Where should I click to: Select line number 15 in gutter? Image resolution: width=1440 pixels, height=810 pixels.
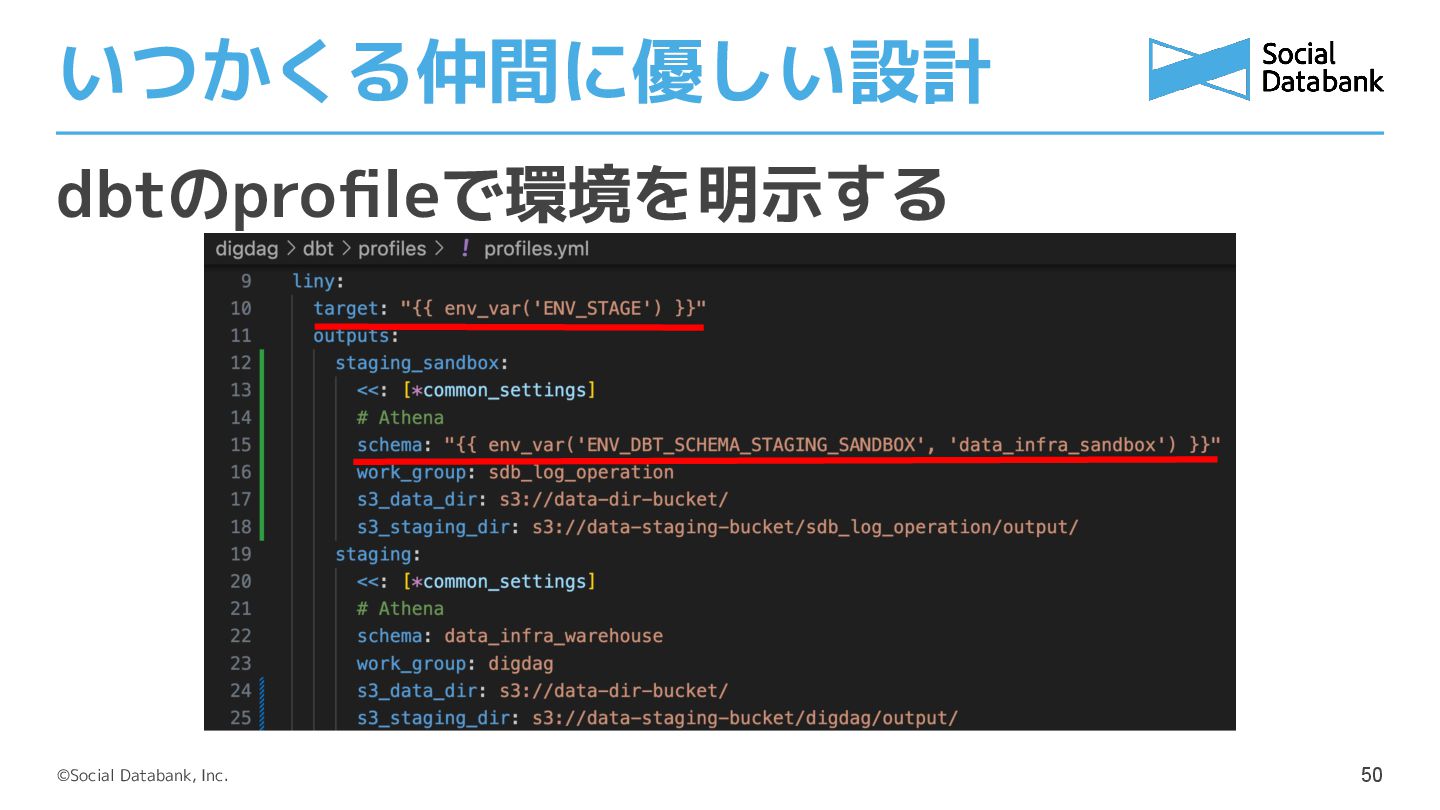241,444
